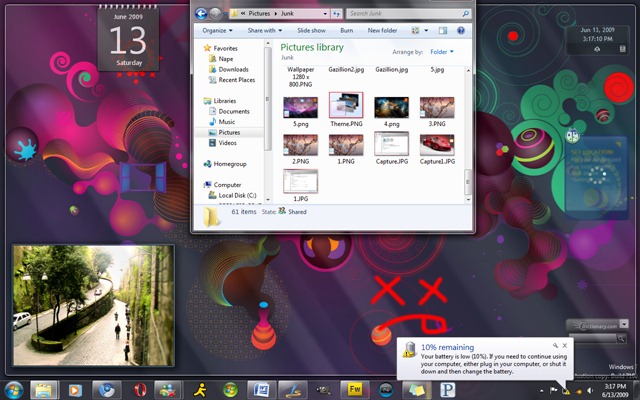640x400 pixels.
Task: Click the back arrow in Explorer
Action: pyautogui.click(x=201, y=14)
